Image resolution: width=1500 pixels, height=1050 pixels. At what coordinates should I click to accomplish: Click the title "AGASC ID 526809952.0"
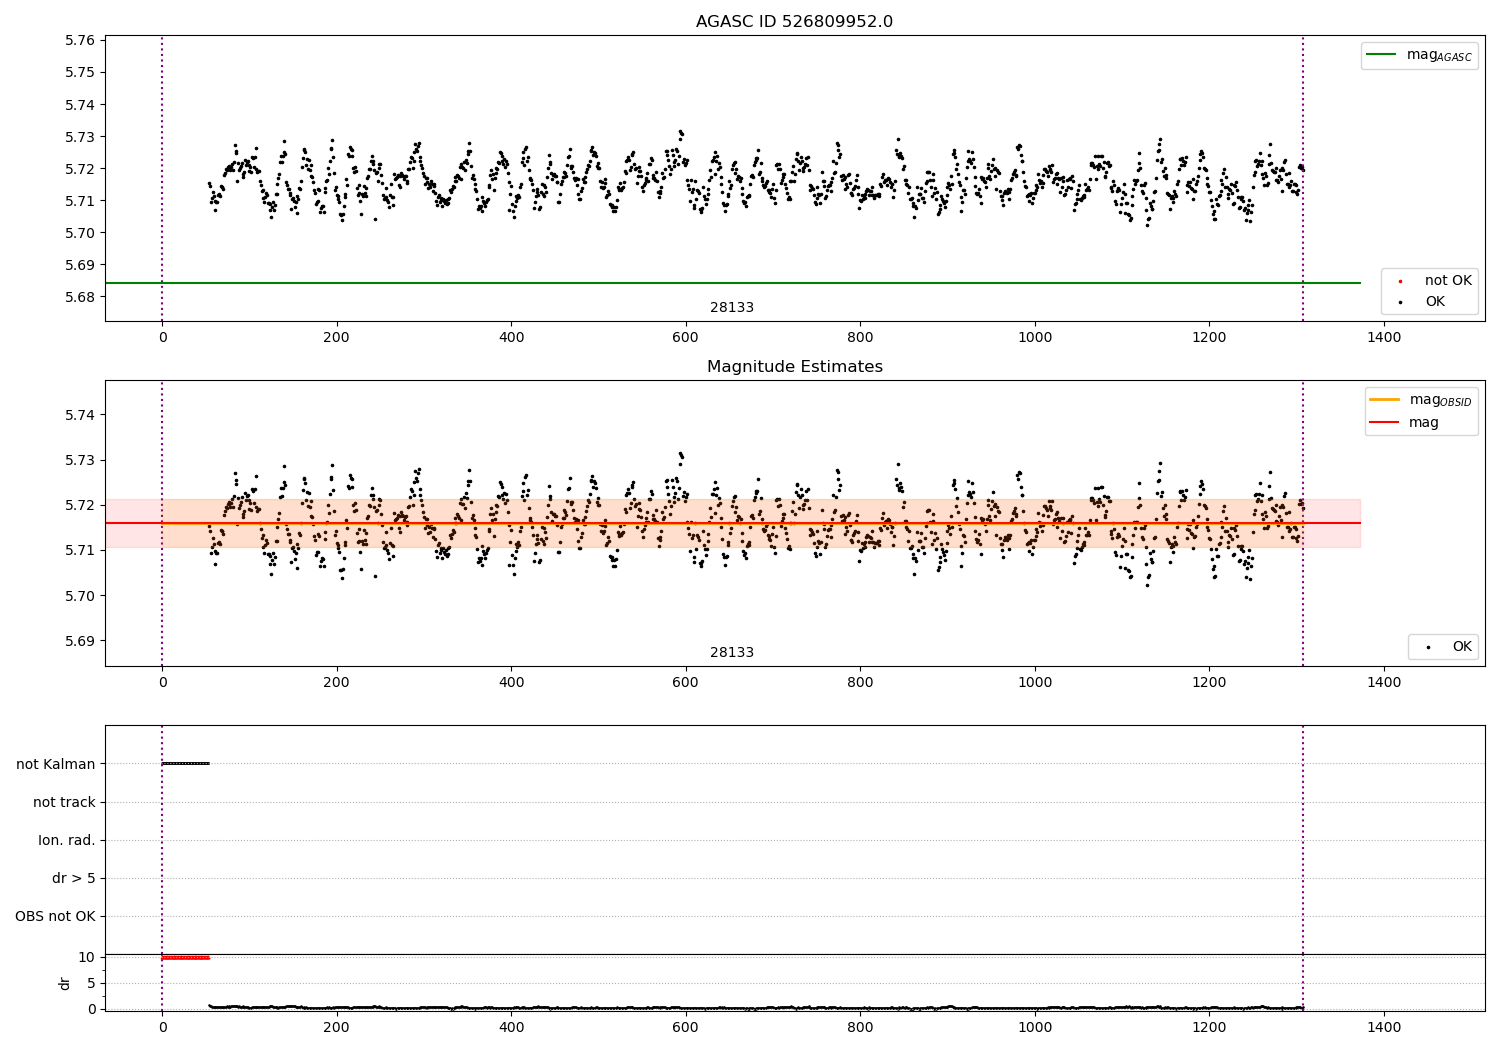[794, 22]
